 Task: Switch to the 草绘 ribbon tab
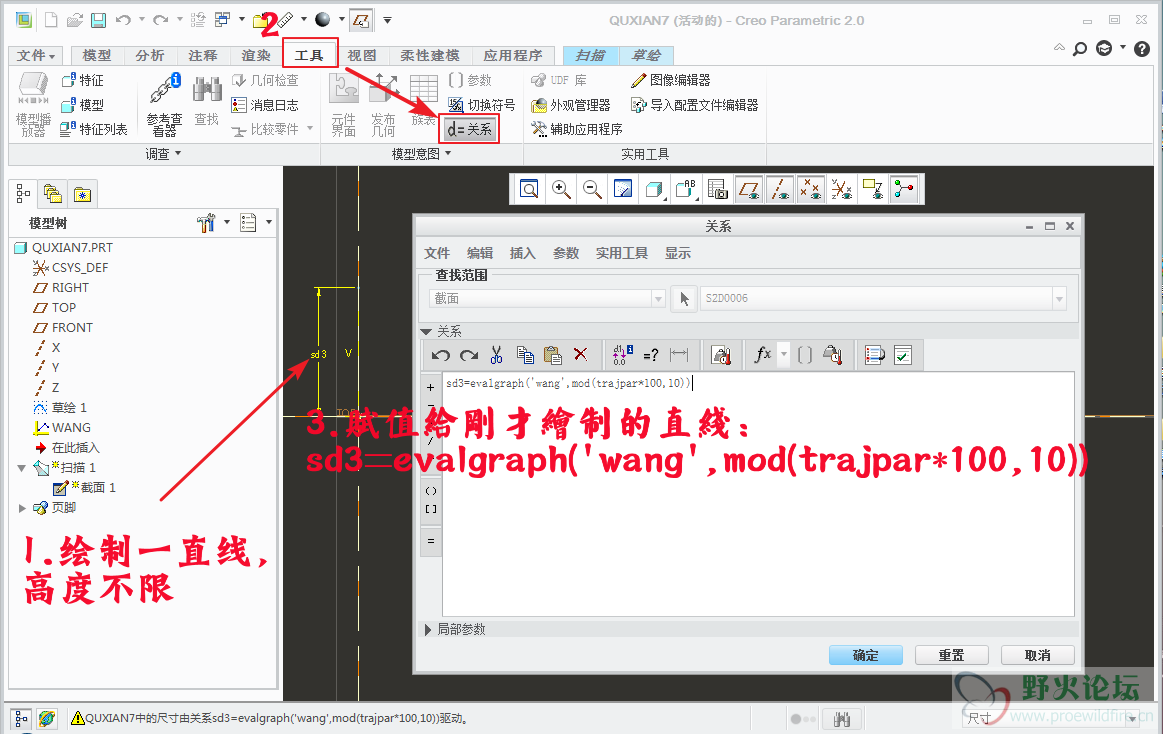tap(646, 56)
